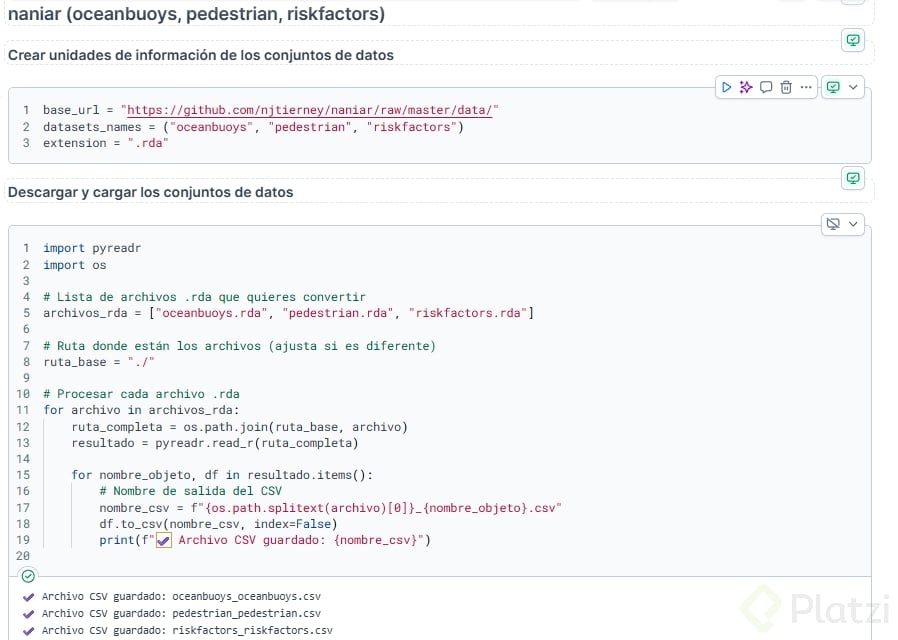Expand visibility dropdown chevron on base_url cell

(x=853, y=87)
